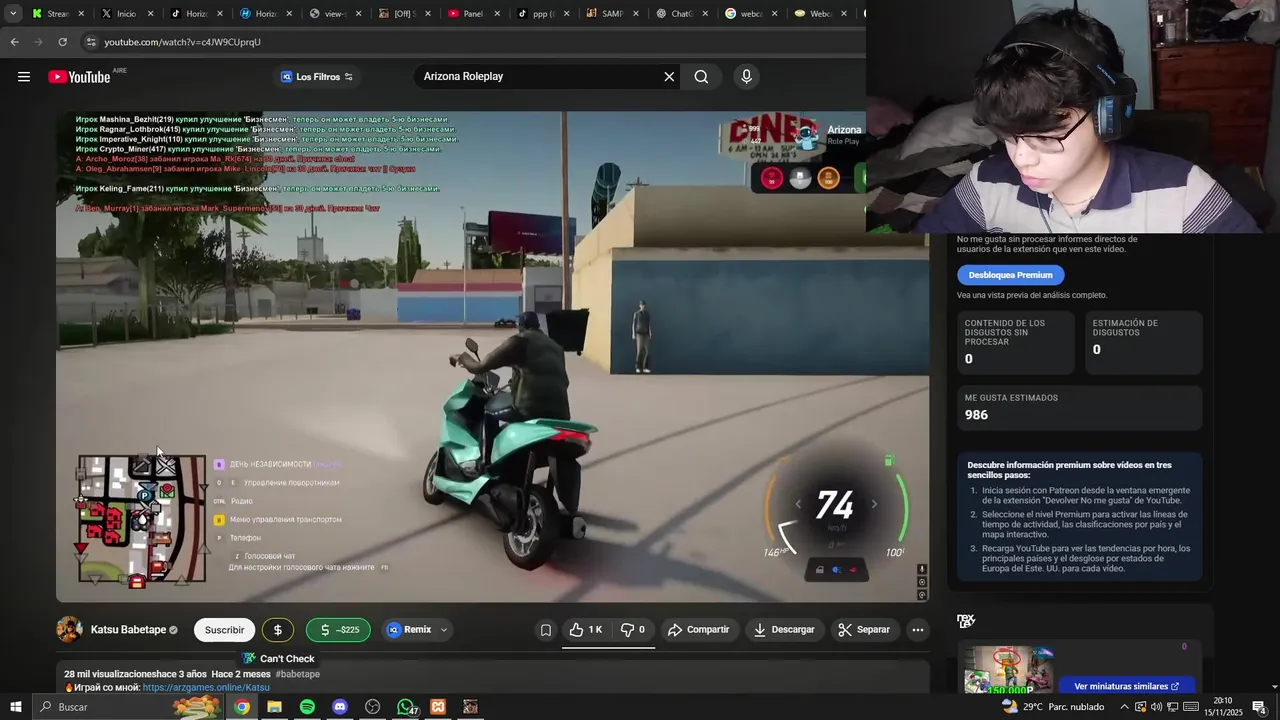
Task: Open Discord from the taskbar
Action: [x=340, y=707]
